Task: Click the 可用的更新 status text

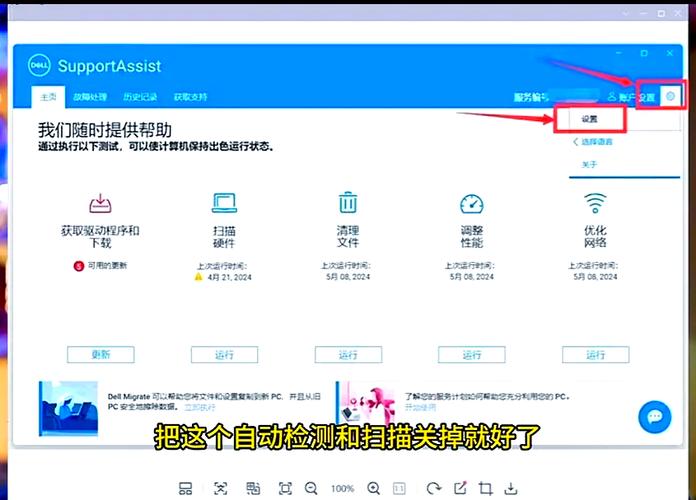Action: click(x=107, y=266)
